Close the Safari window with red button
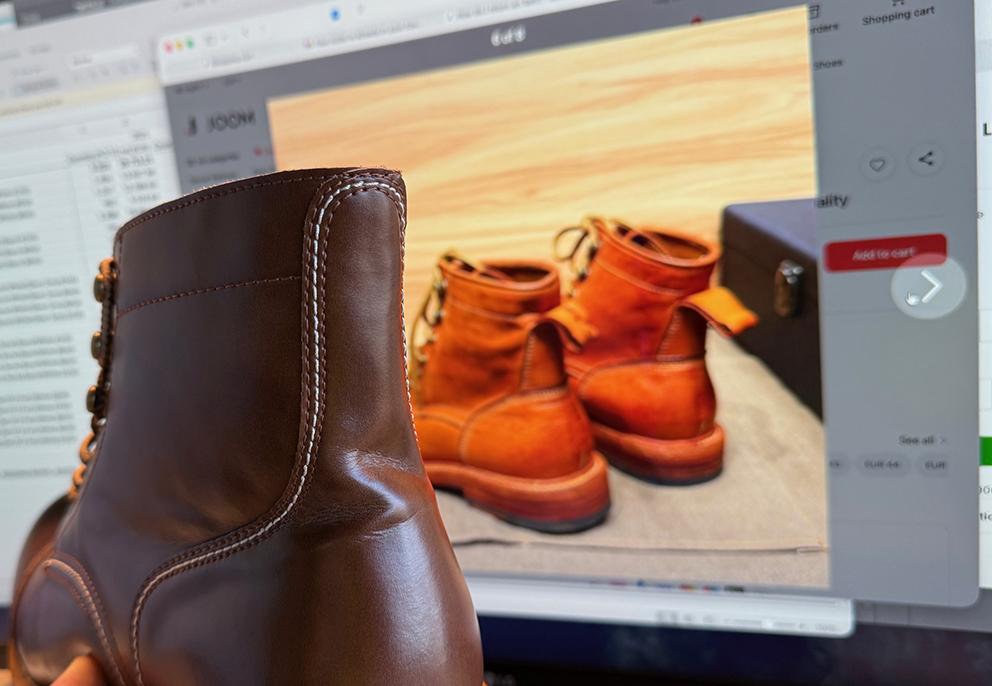 pos(167,46)
